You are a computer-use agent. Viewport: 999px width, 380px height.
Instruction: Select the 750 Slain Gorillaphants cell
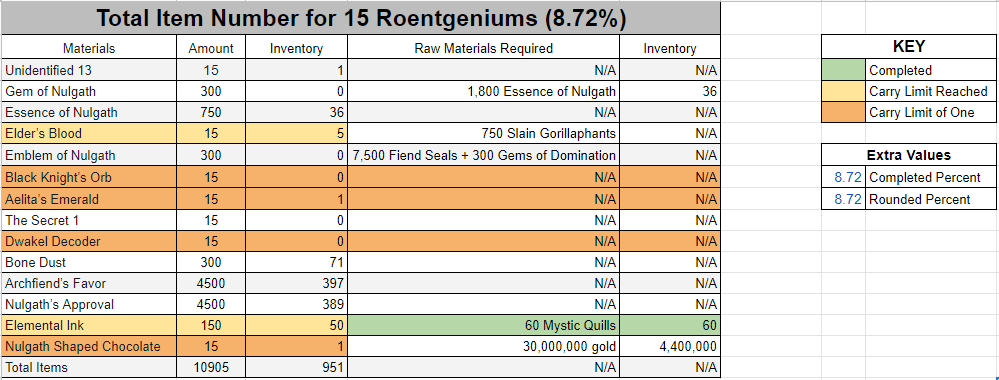tap(484, 134)
